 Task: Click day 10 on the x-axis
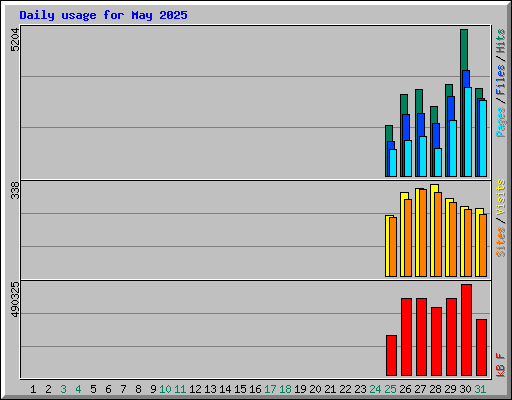click(x=165, y=389)
